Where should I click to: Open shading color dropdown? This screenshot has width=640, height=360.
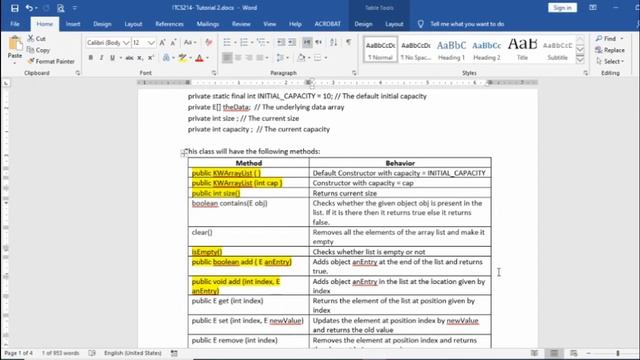(309, 58)
